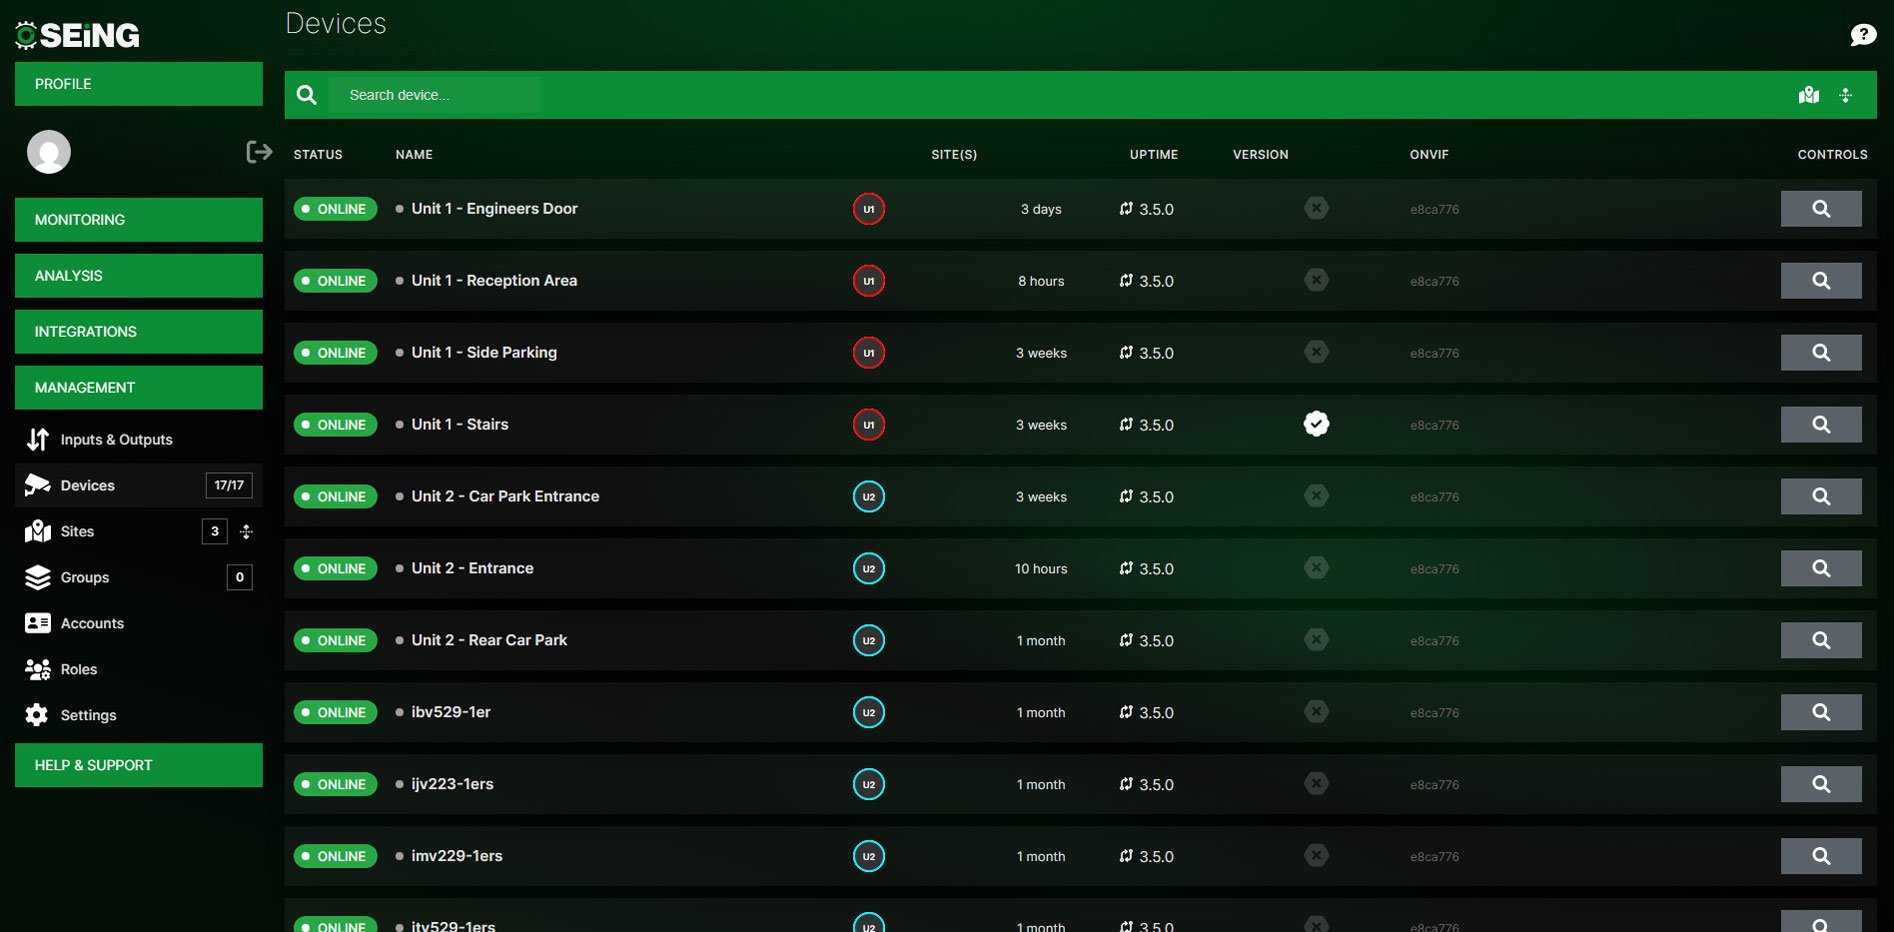The width and height of the screenshot is (1894, 932).
Task: Expand the ANALYSIS section
Action: [139, 276]
